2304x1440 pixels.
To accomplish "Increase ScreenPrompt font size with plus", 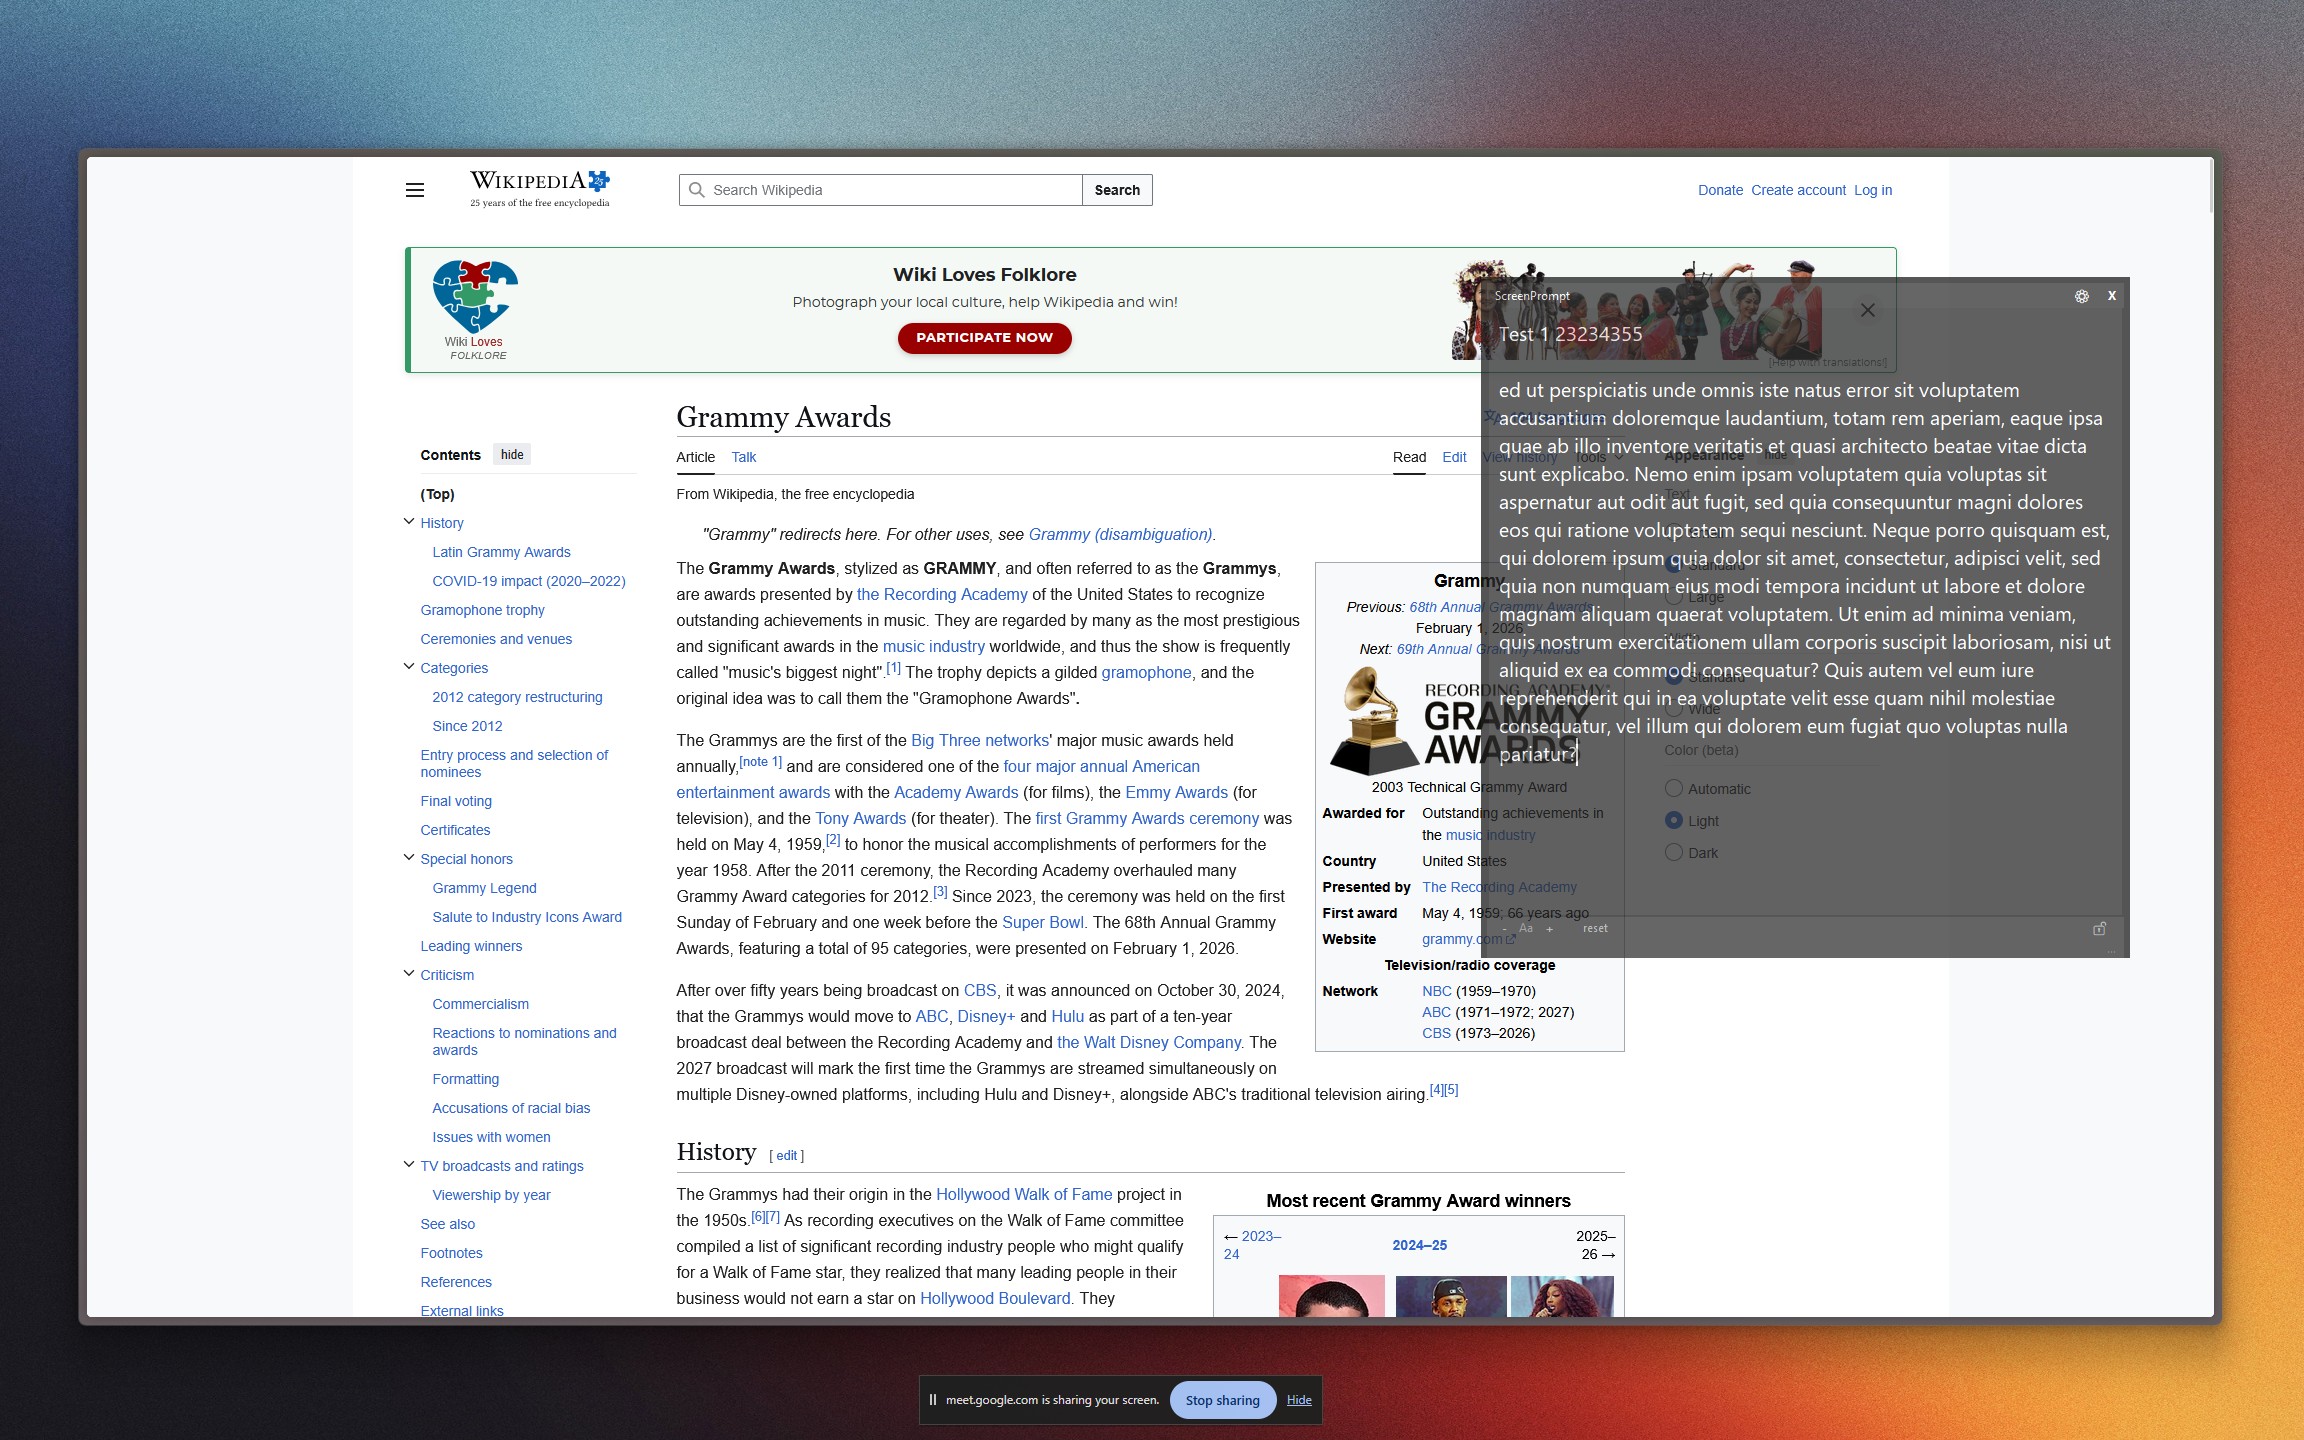I will (1549, 929).
